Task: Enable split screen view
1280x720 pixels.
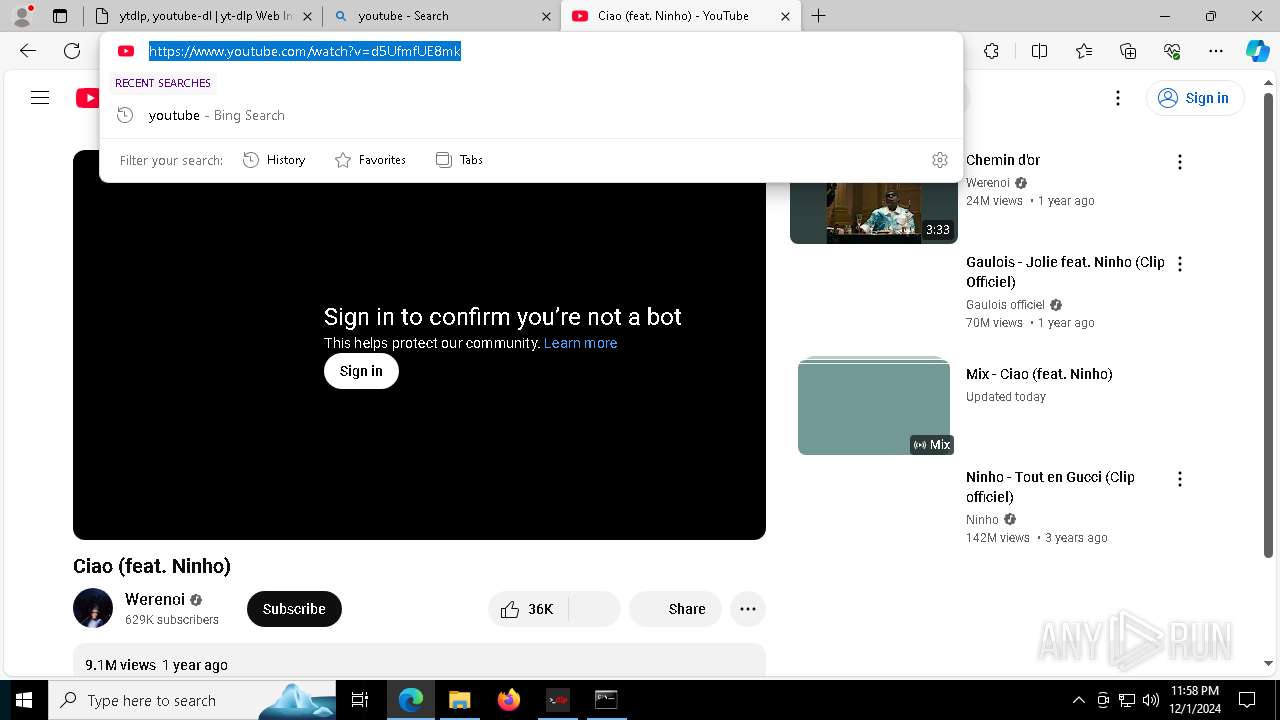Action: click(1039, 51)
